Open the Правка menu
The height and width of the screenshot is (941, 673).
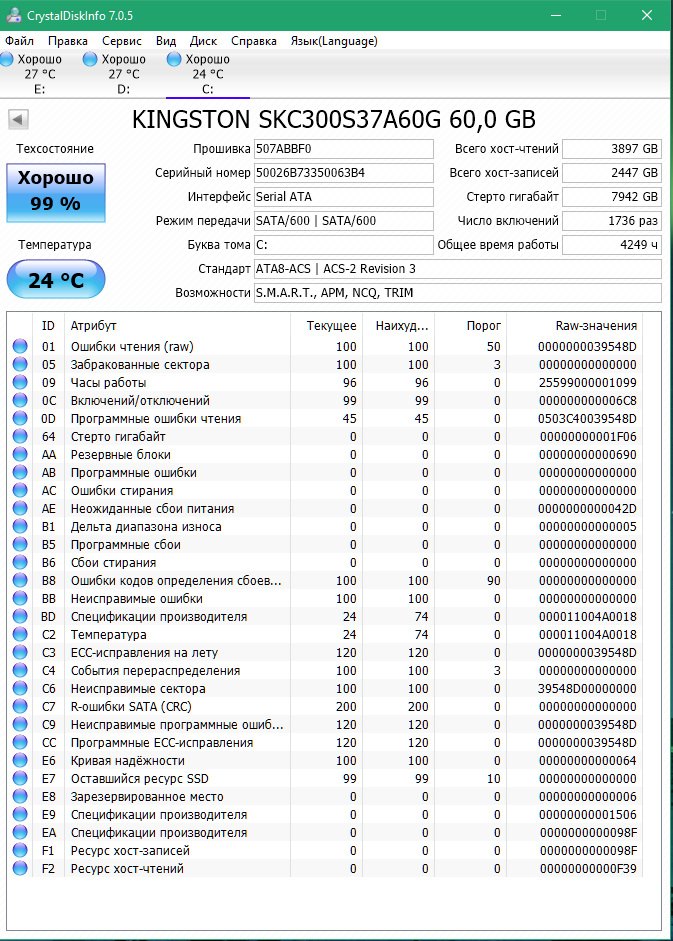[68, 41]
